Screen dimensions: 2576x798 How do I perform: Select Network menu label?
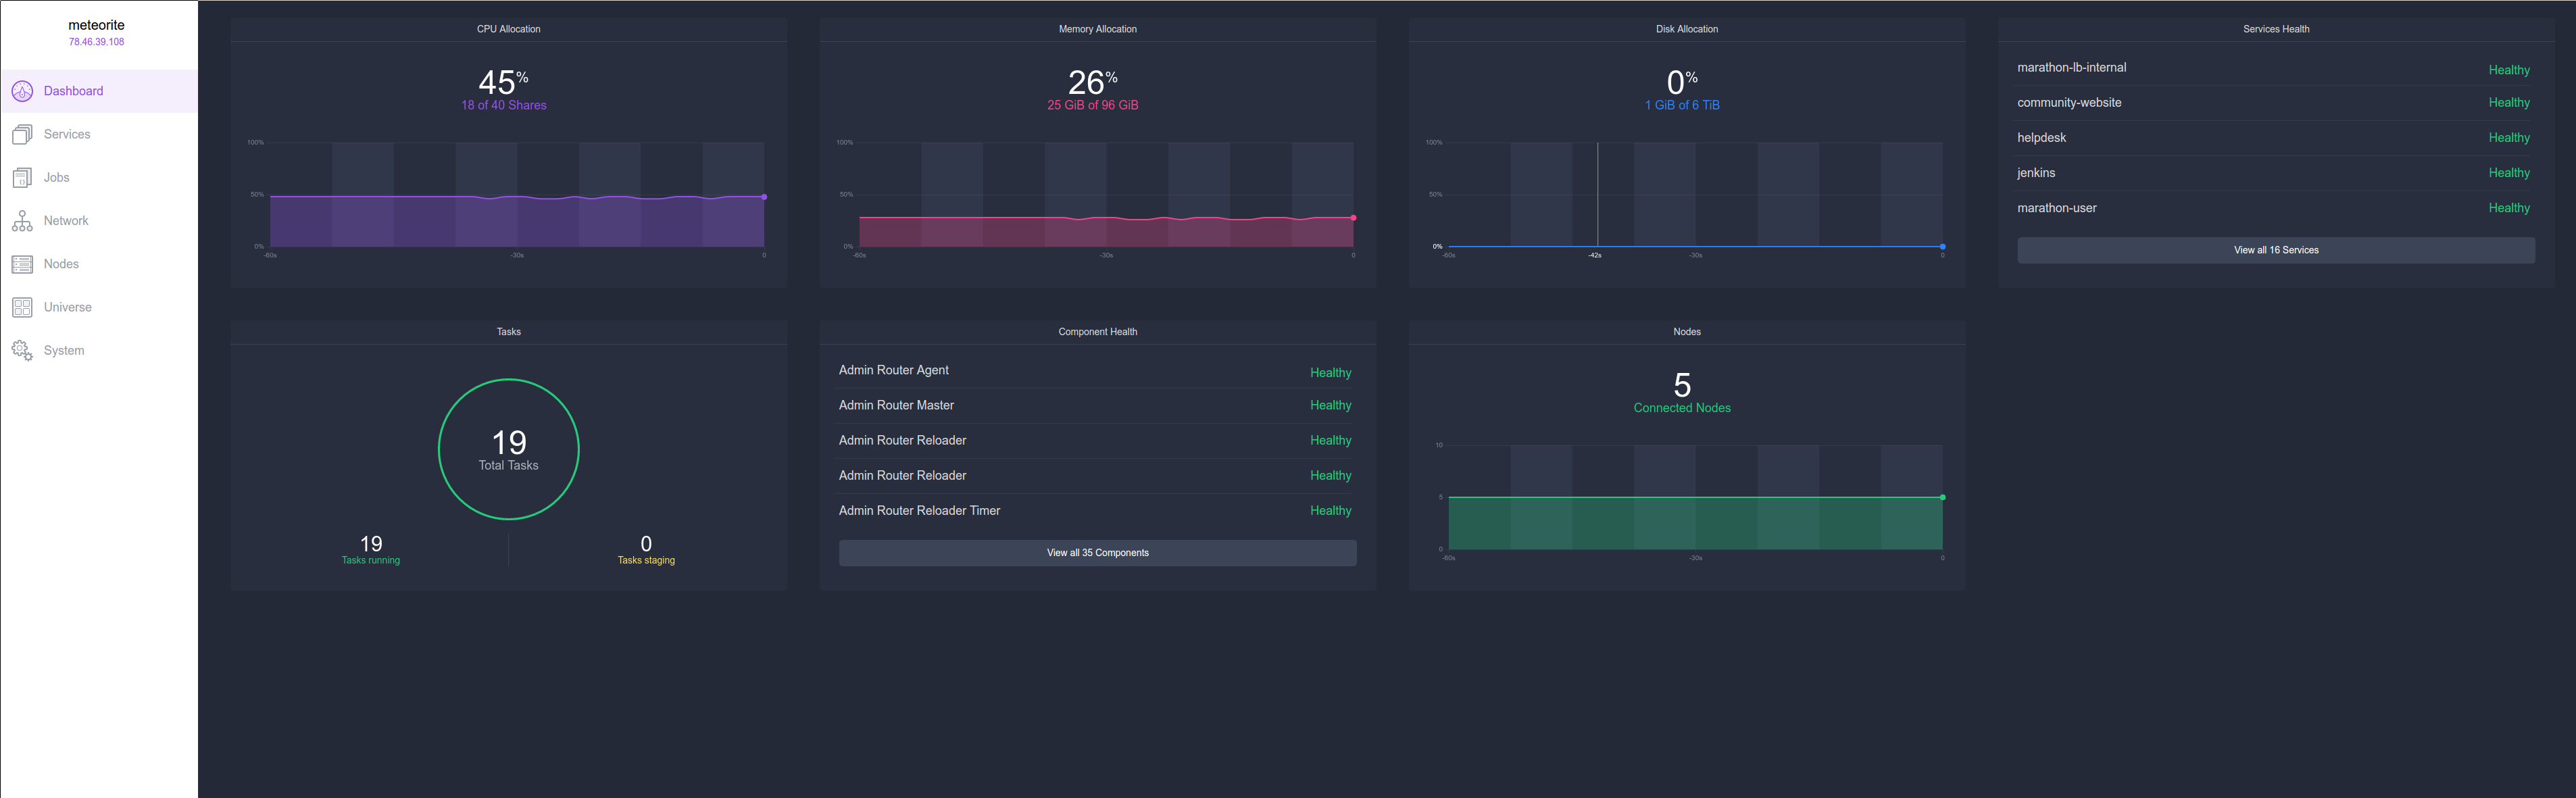66,220
